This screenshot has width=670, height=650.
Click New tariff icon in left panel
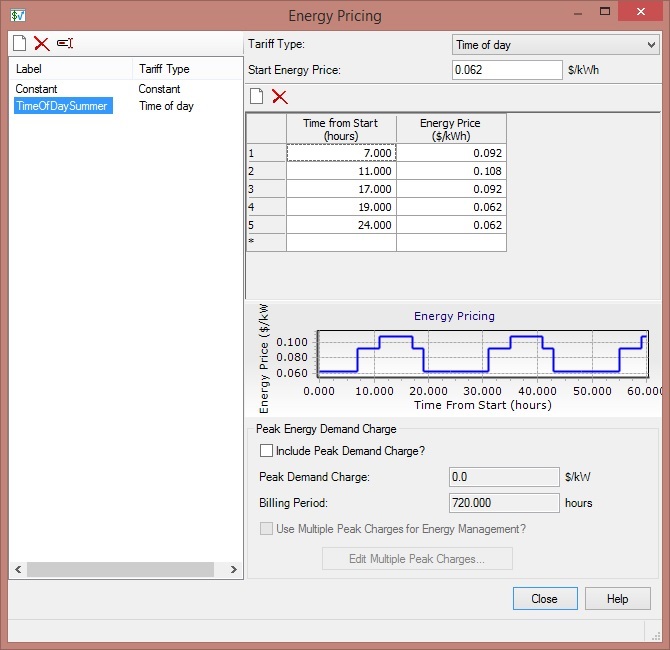pos(19,43)
